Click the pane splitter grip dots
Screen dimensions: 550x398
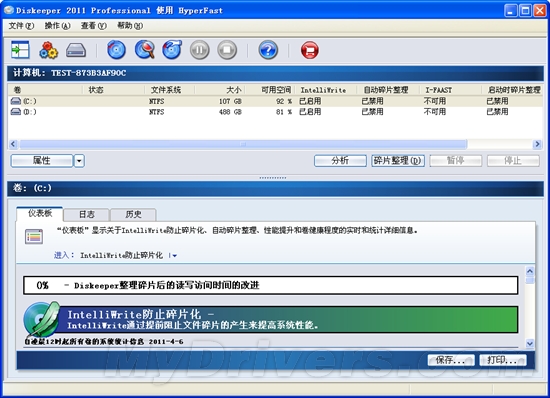(273, 178)
